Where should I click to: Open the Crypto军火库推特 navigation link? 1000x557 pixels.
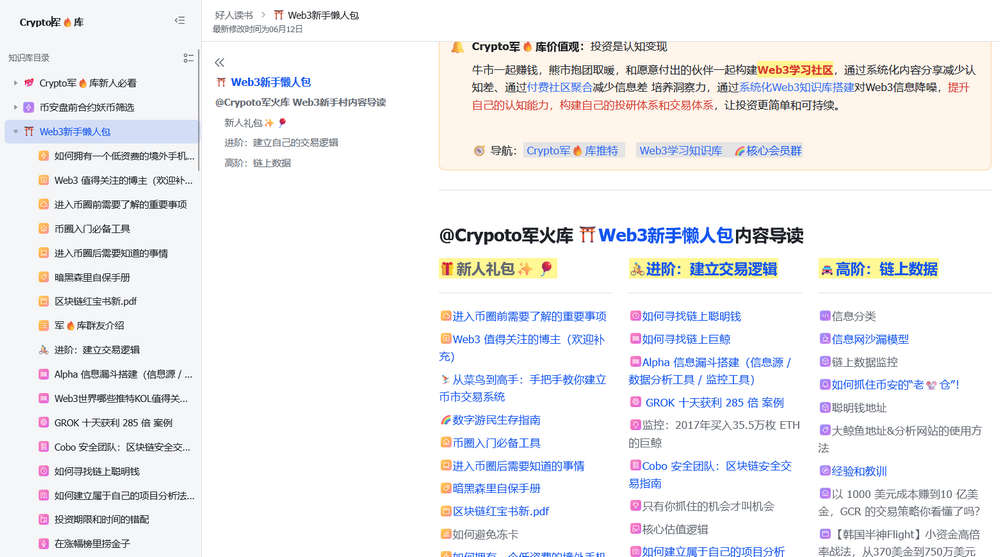coord(572,151)
